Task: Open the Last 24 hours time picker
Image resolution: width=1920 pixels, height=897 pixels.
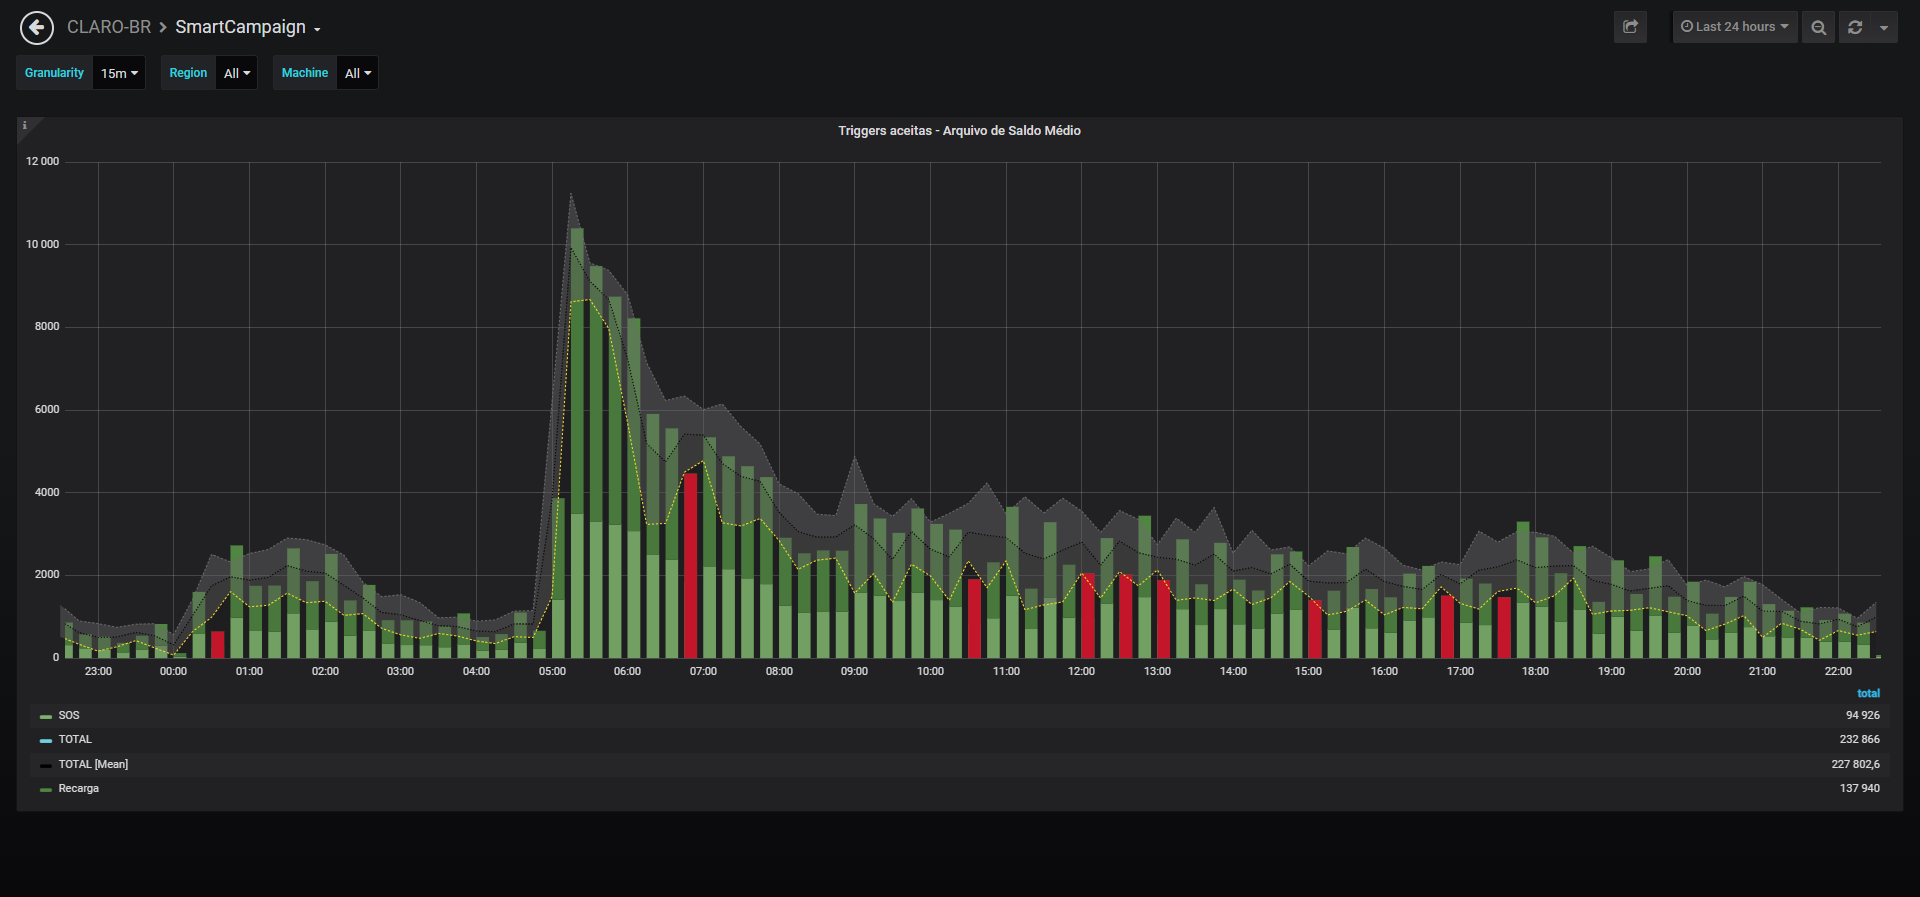Action: (1735, 27)
